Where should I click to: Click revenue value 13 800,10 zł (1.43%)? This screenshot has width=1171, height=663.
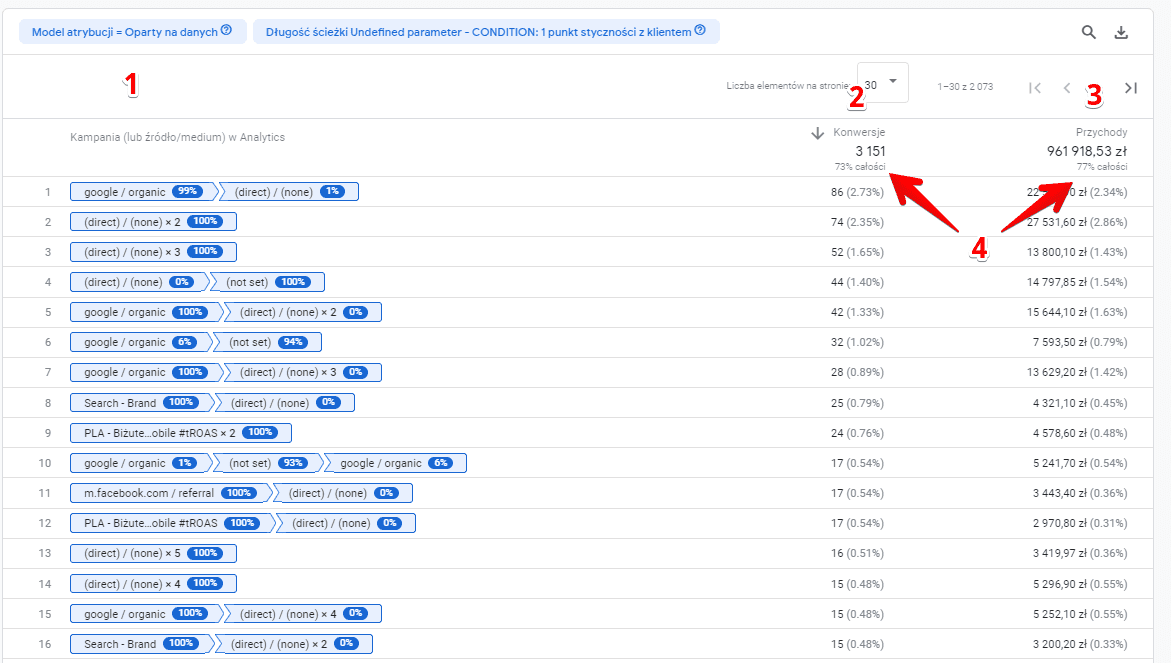[1077, 252]
